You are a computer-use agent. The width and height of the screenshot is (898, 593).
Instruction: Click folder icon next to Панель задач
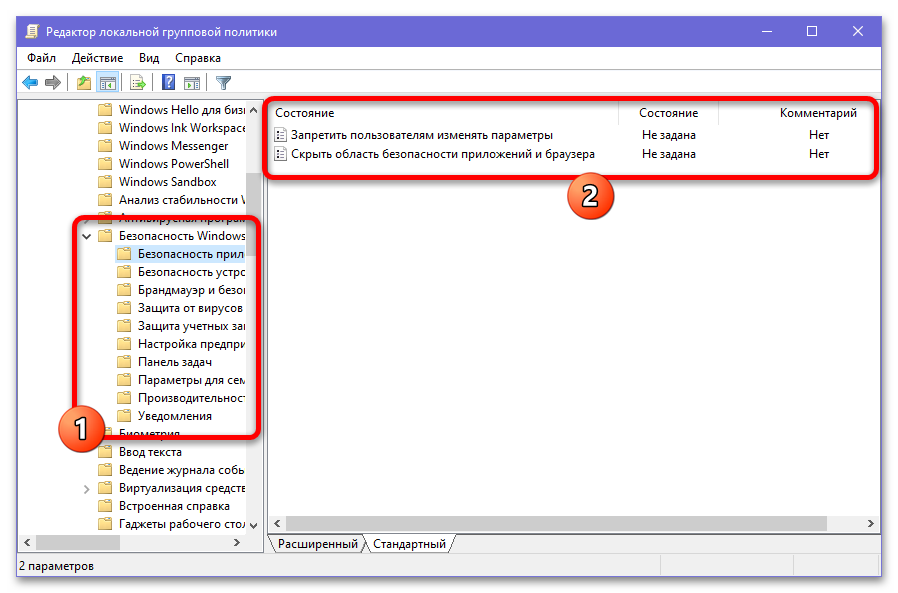click(124, 362)
